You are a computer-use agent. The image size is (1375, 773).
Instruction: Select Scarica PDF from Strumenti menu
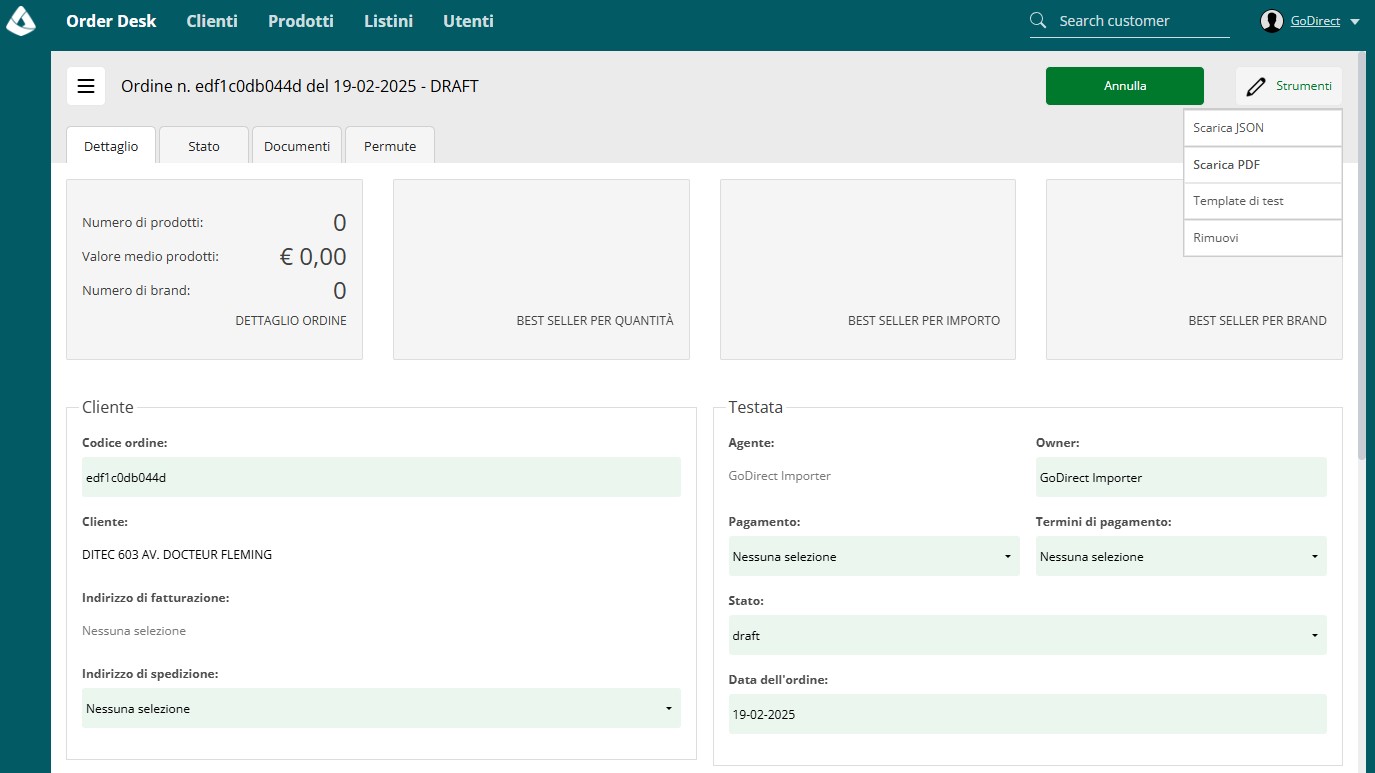(1262, 165)
